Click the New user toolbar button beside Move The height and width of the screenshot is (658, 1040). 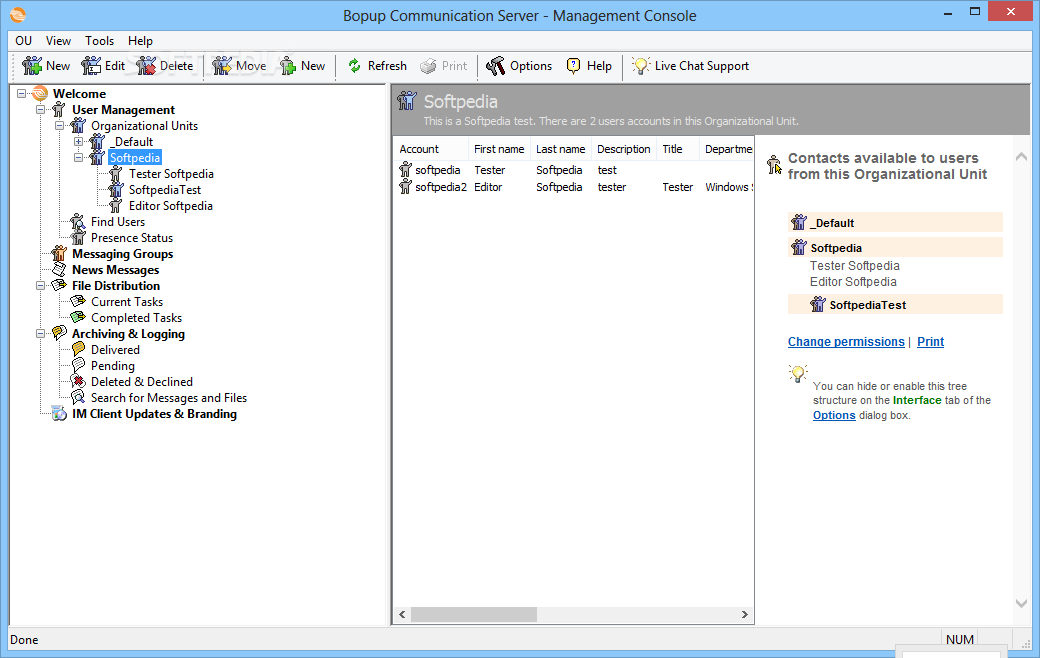tap(302, 66)
